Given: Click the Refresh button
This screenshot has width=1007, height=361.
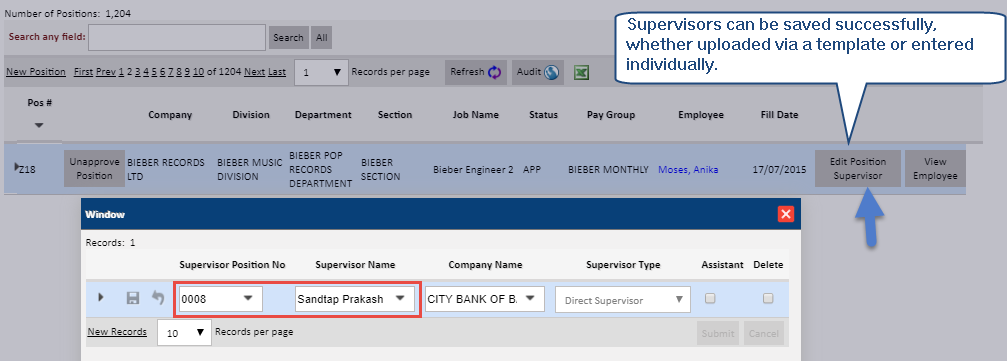Looking at the screenshot, I should click(476, 72).
